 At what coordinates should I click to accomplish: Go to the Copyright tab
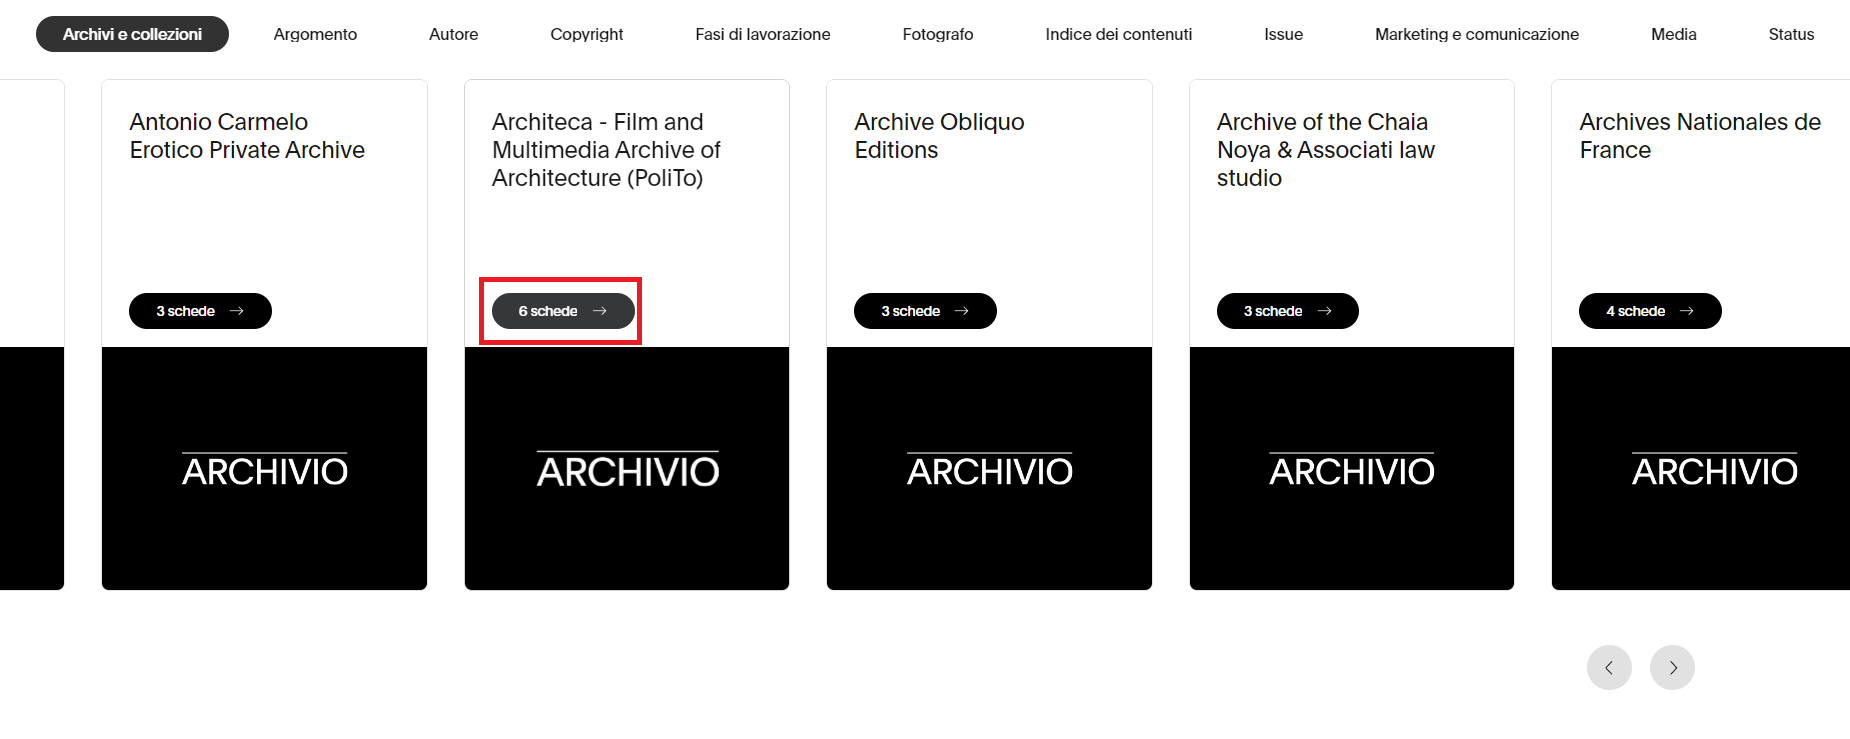coord(586,34)
